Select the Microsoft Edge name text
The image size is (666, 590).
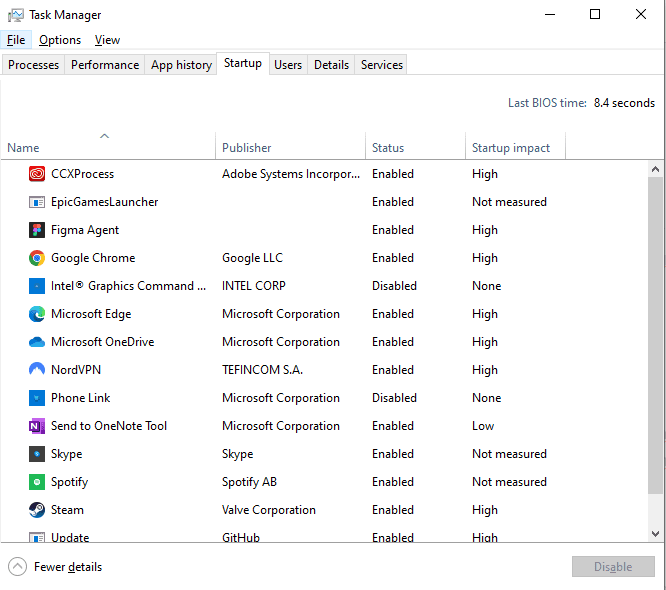tap(91, 314)
